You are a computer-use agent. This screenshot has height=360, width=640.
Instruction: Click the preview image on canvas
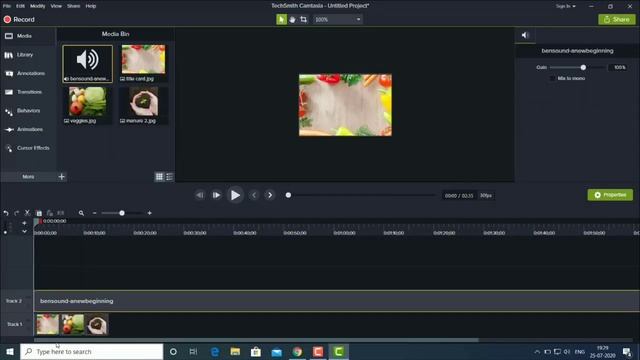point(345,105)
